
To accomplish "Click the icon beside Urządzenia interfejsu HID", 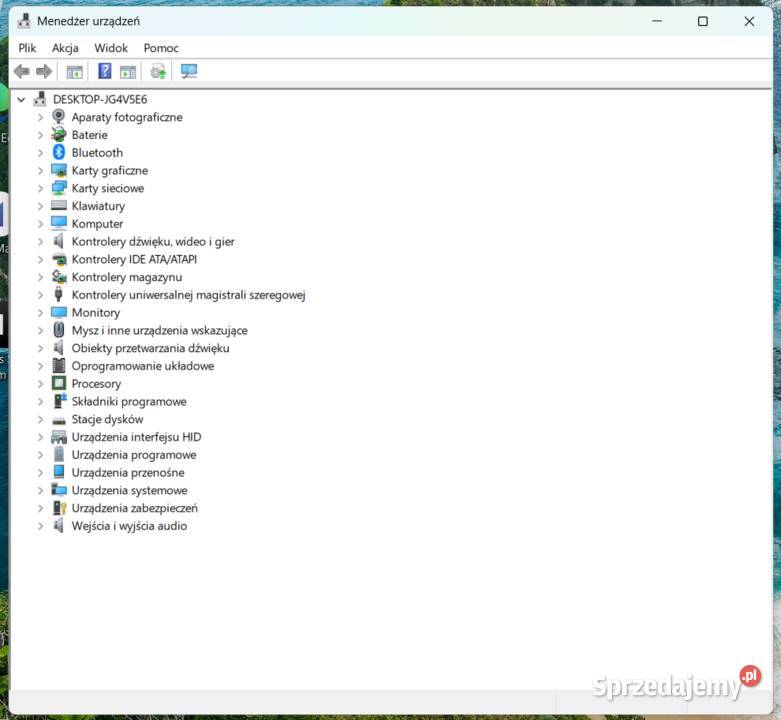I will click(59, 437).
